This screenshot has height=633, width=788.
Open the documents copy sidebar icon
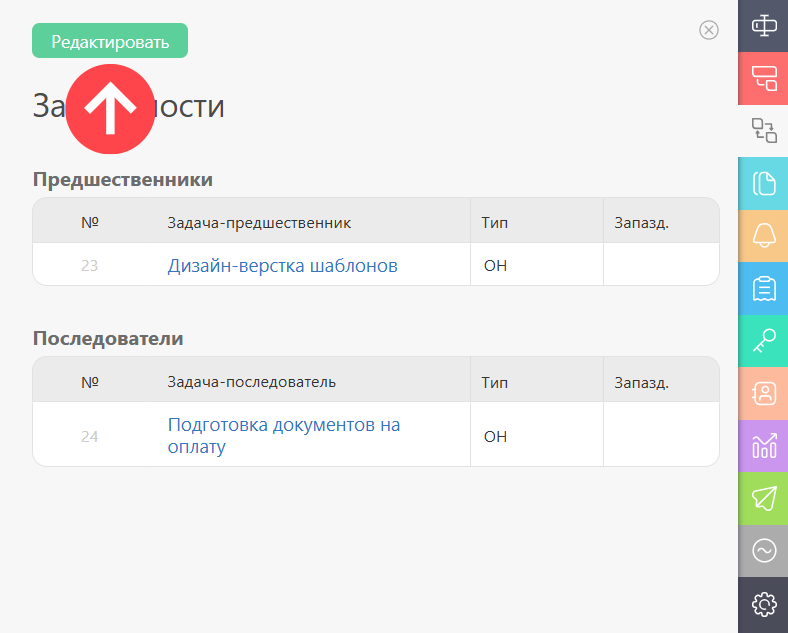click(763, 183)
